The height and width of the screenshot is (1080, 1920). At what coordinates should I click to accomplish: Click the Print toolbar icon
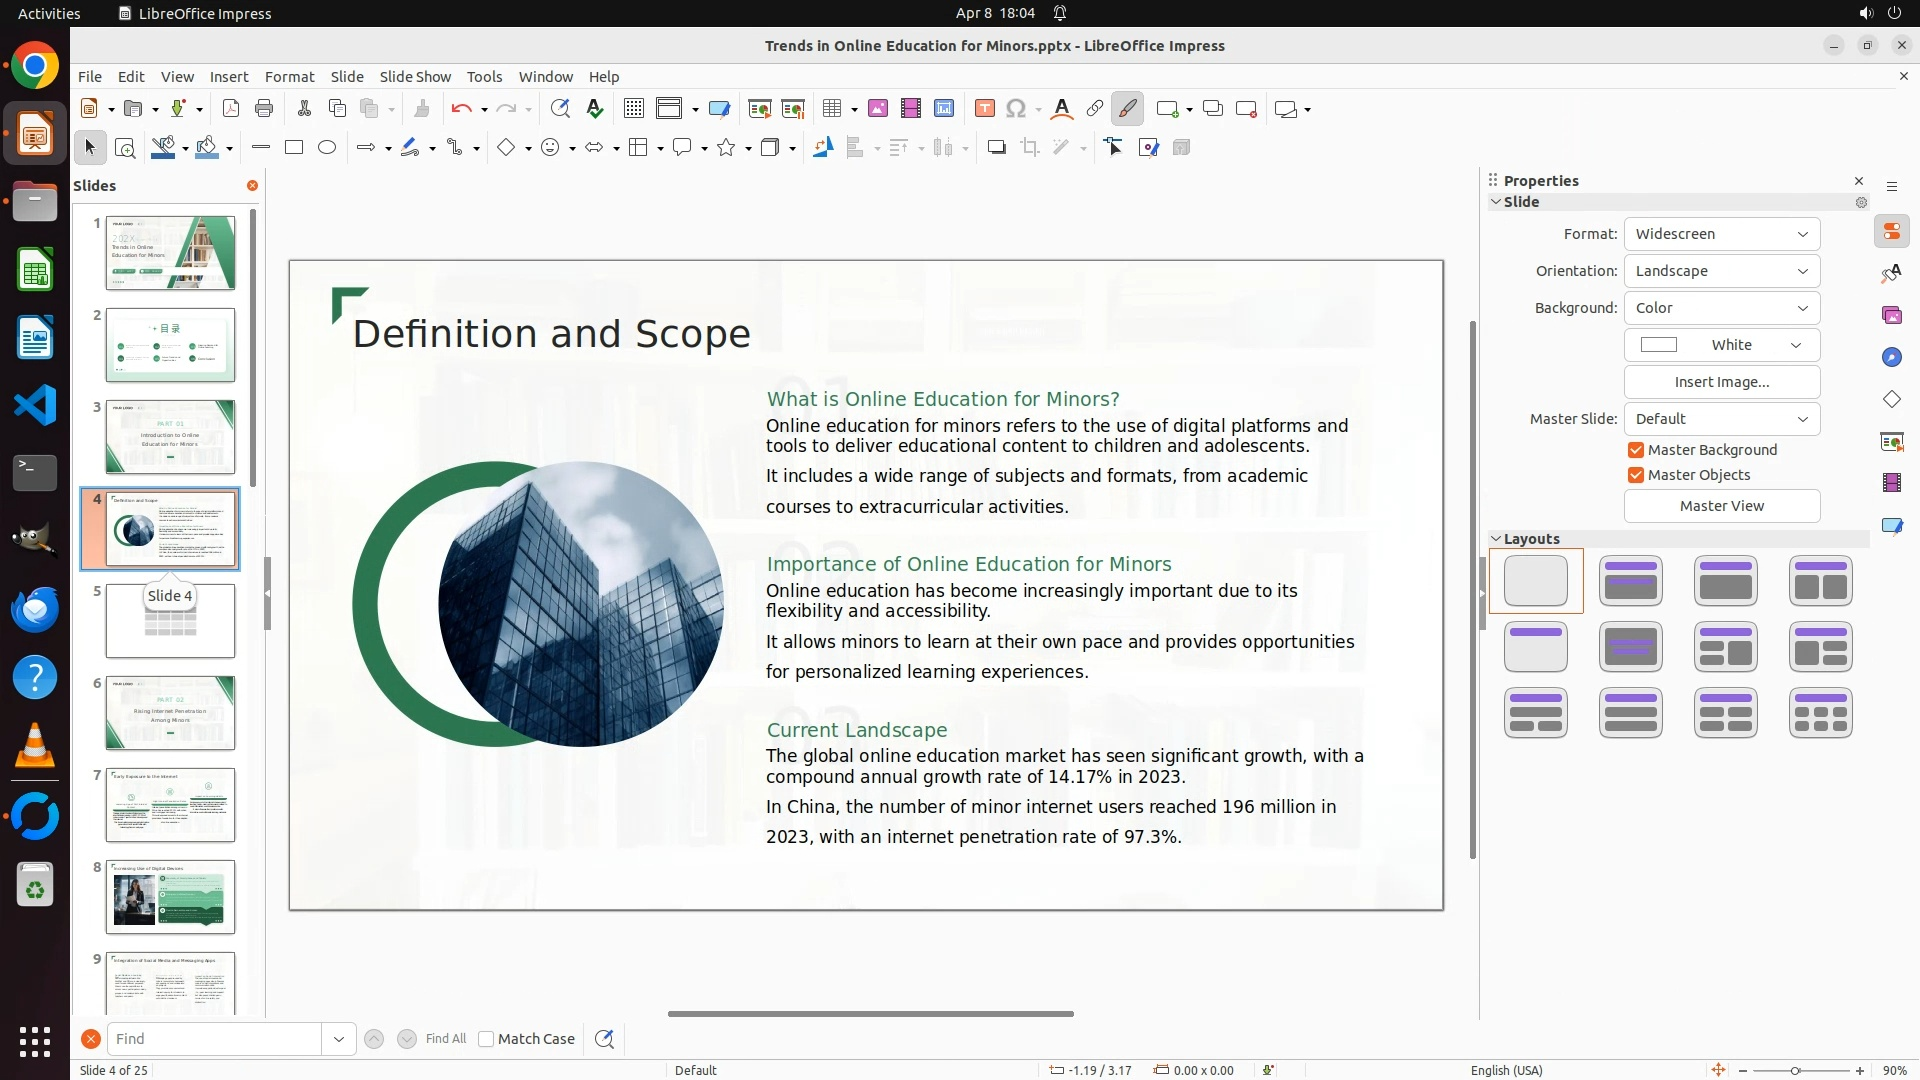(x=264, y=109)
